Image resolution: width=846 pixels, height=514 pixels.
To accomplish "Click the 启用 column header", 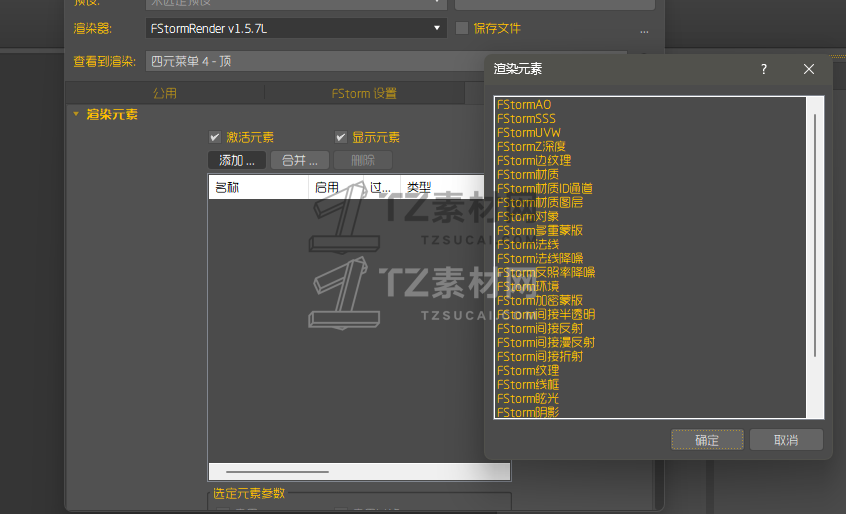I will click(336, 187).
